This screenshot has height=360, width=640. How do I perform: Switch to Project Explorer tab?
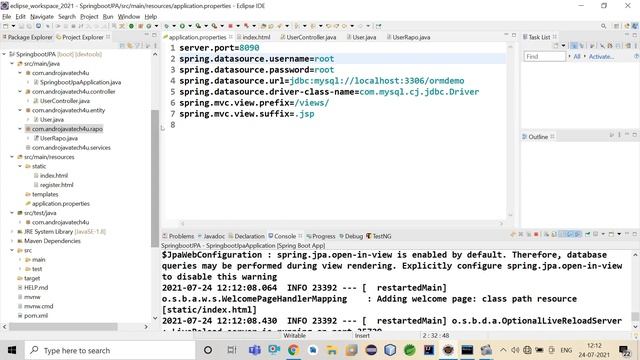click(83, 37)
